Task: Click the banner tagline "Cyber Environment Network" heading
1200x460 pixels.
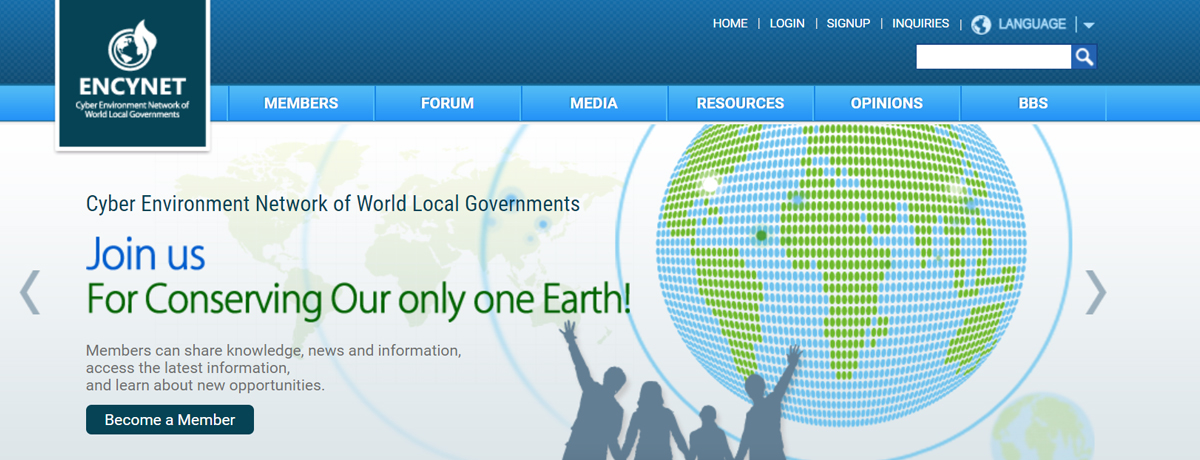Action: [x=333, y=204]
